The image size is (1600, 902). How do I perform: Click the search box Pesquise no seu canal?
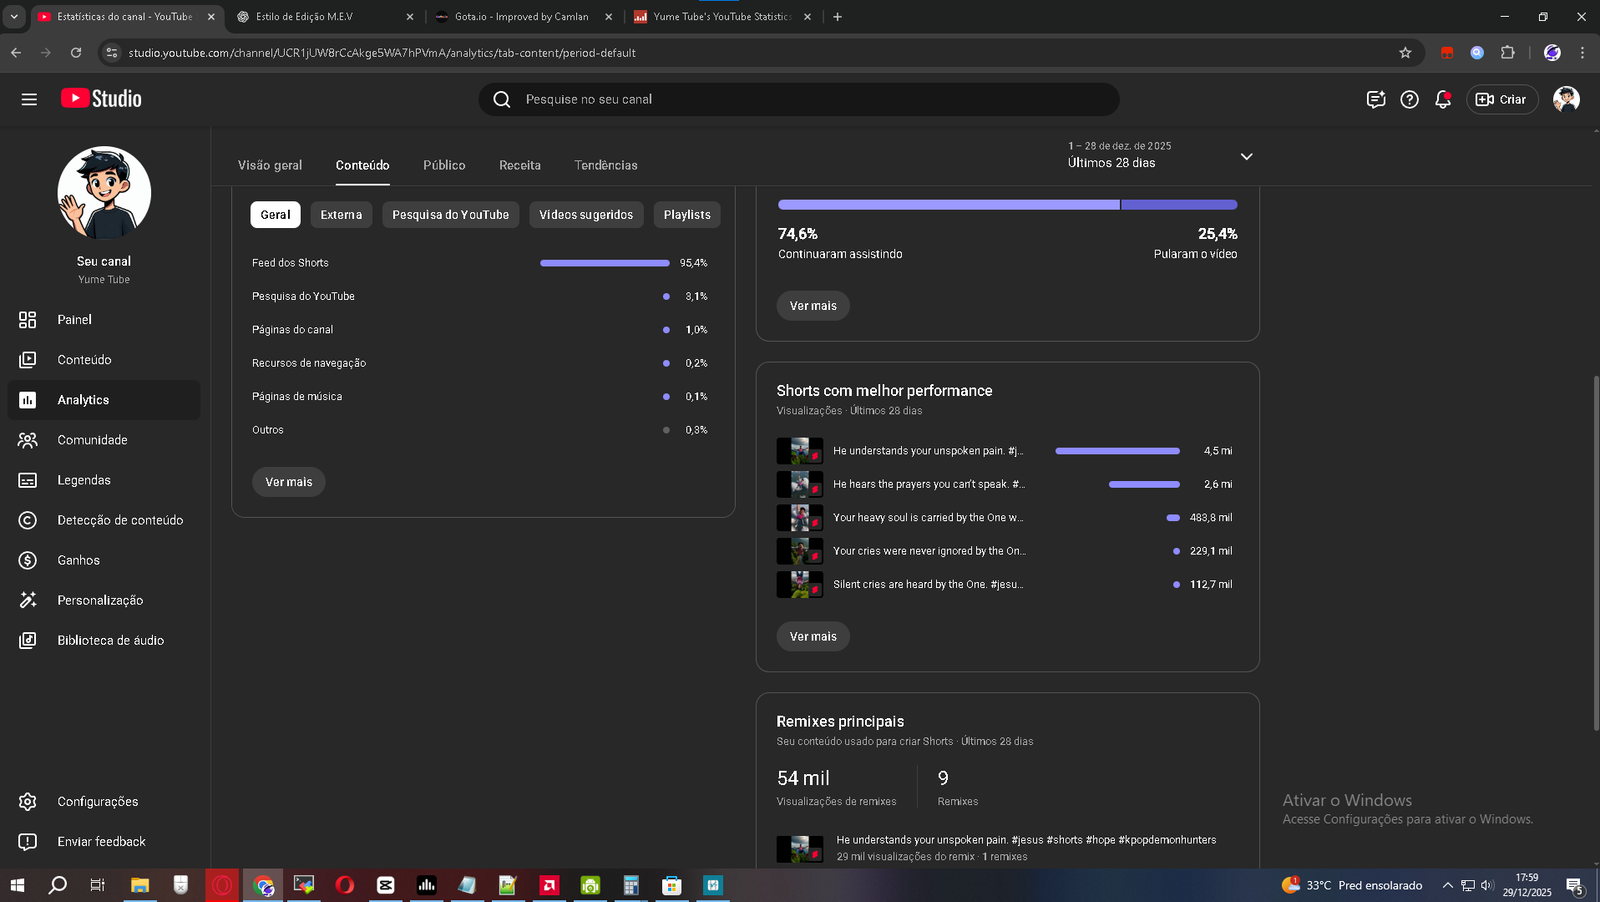click(800, 99)
